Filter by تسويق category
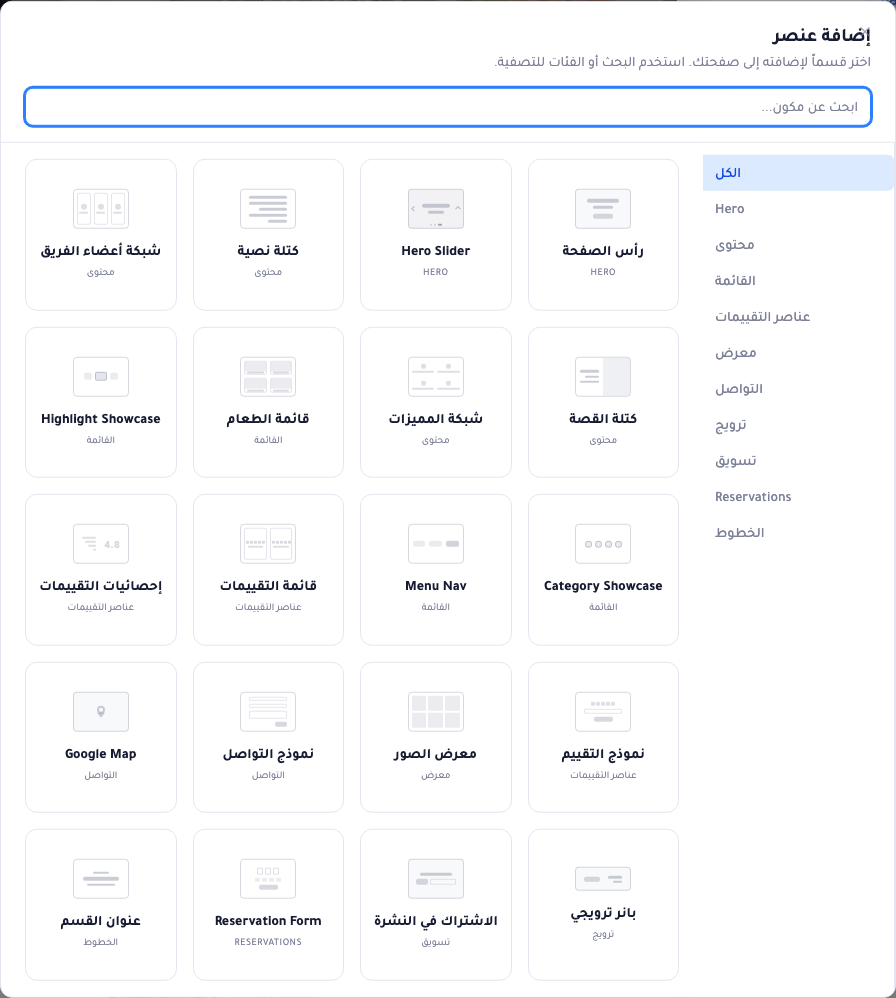The width and height of the screenshot is (896, 998). (798, 461)
